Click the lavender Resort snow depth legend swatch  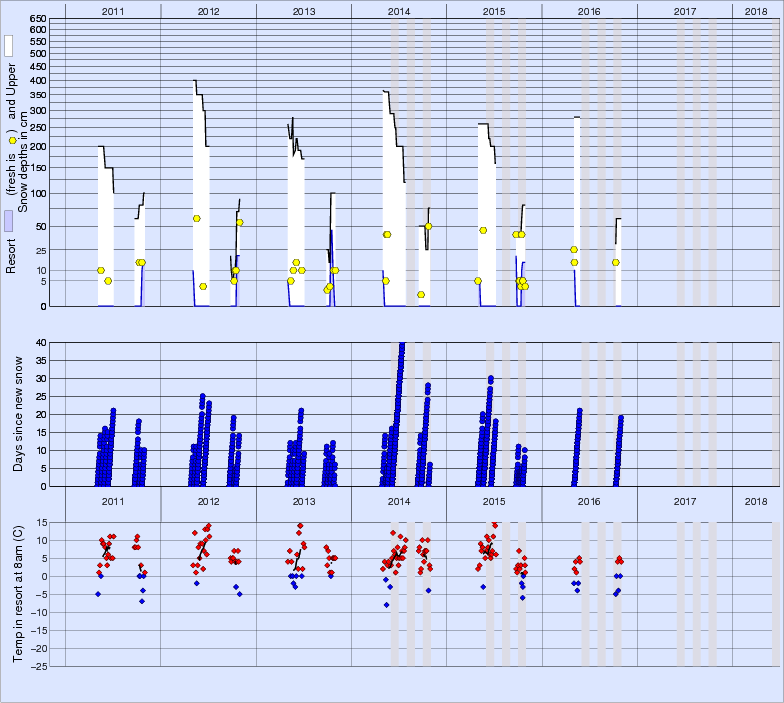(x=8, y=221)
